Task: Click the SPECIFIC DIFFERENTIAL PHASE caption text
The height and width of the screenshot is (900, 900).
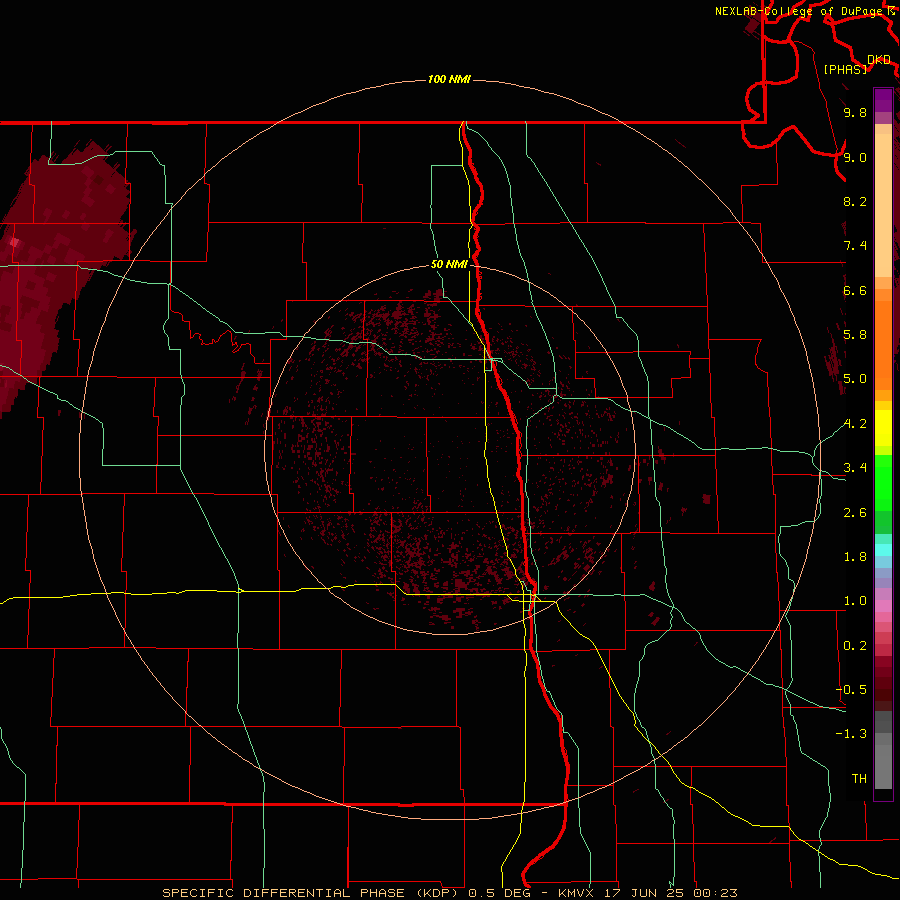Action: coord(282,893)
